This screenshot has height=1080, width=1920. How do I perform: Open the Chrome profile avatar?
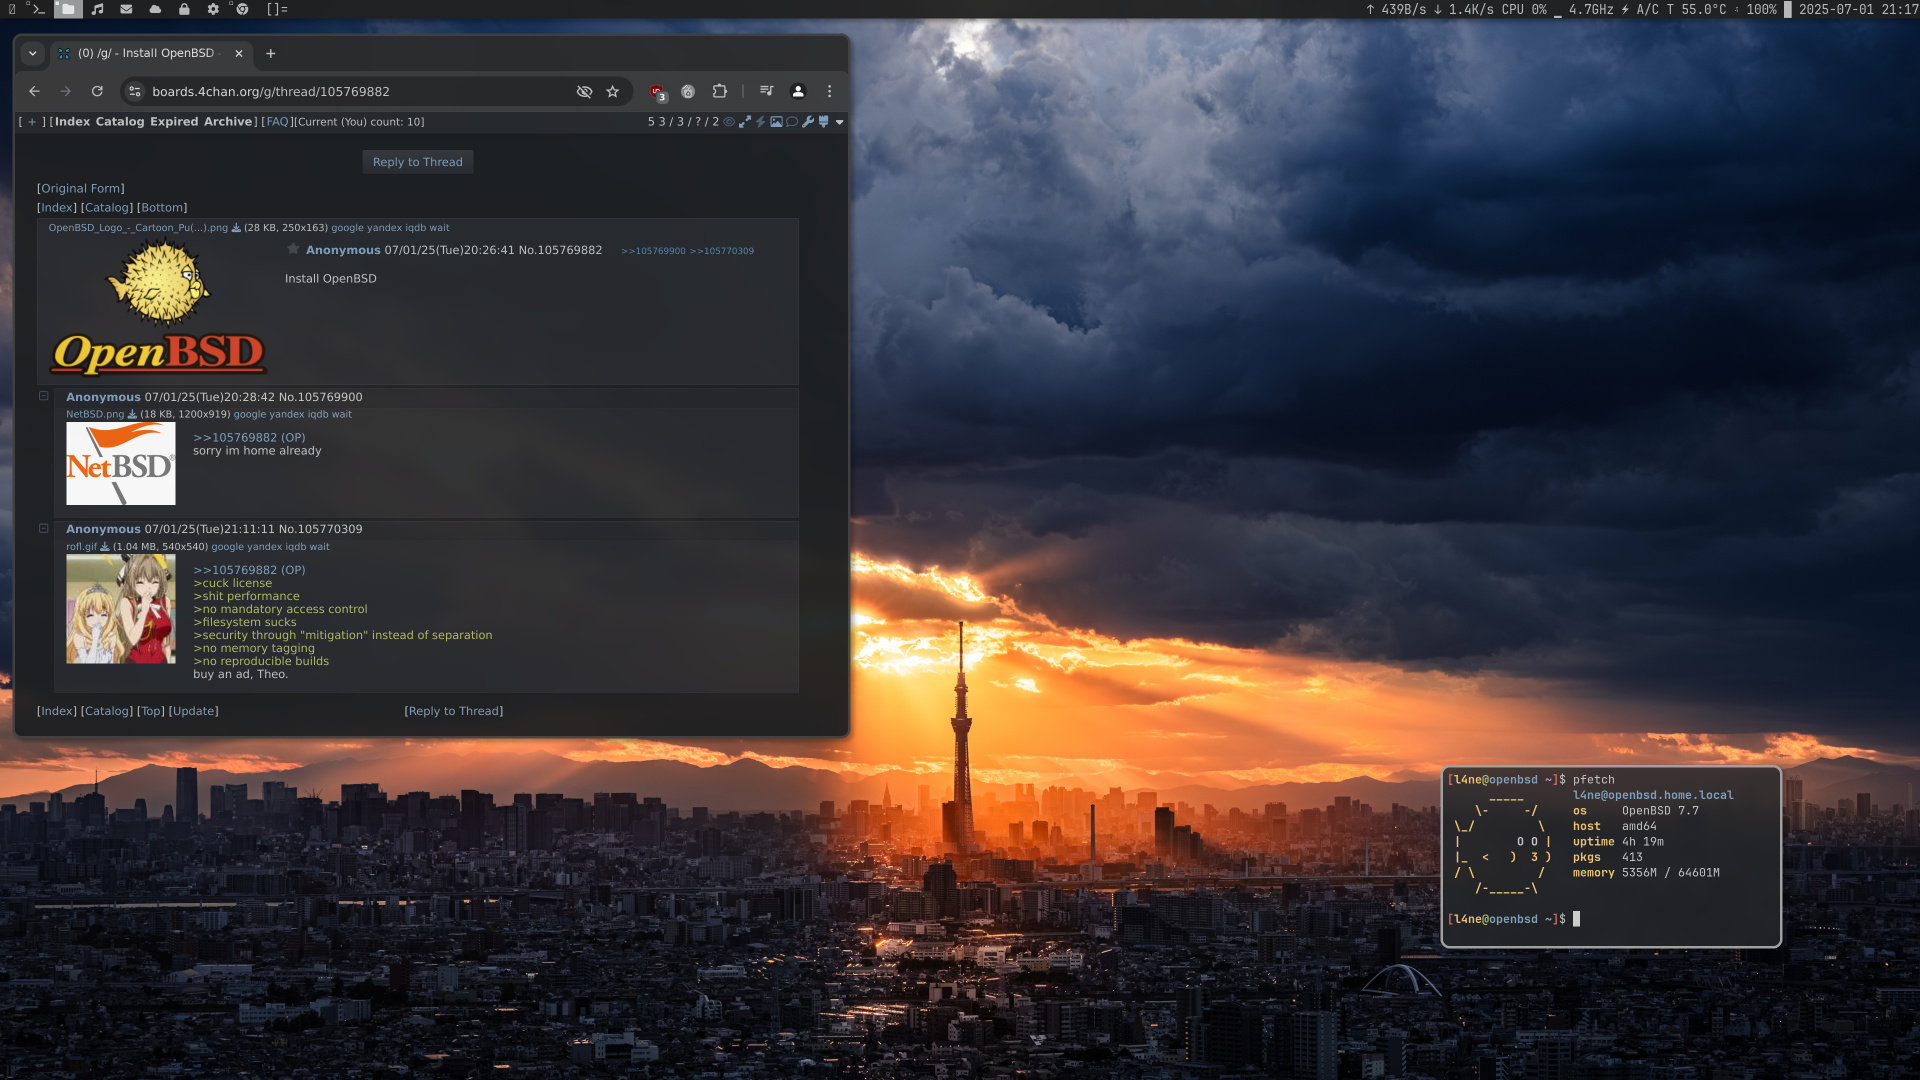[x=798, y=91]
